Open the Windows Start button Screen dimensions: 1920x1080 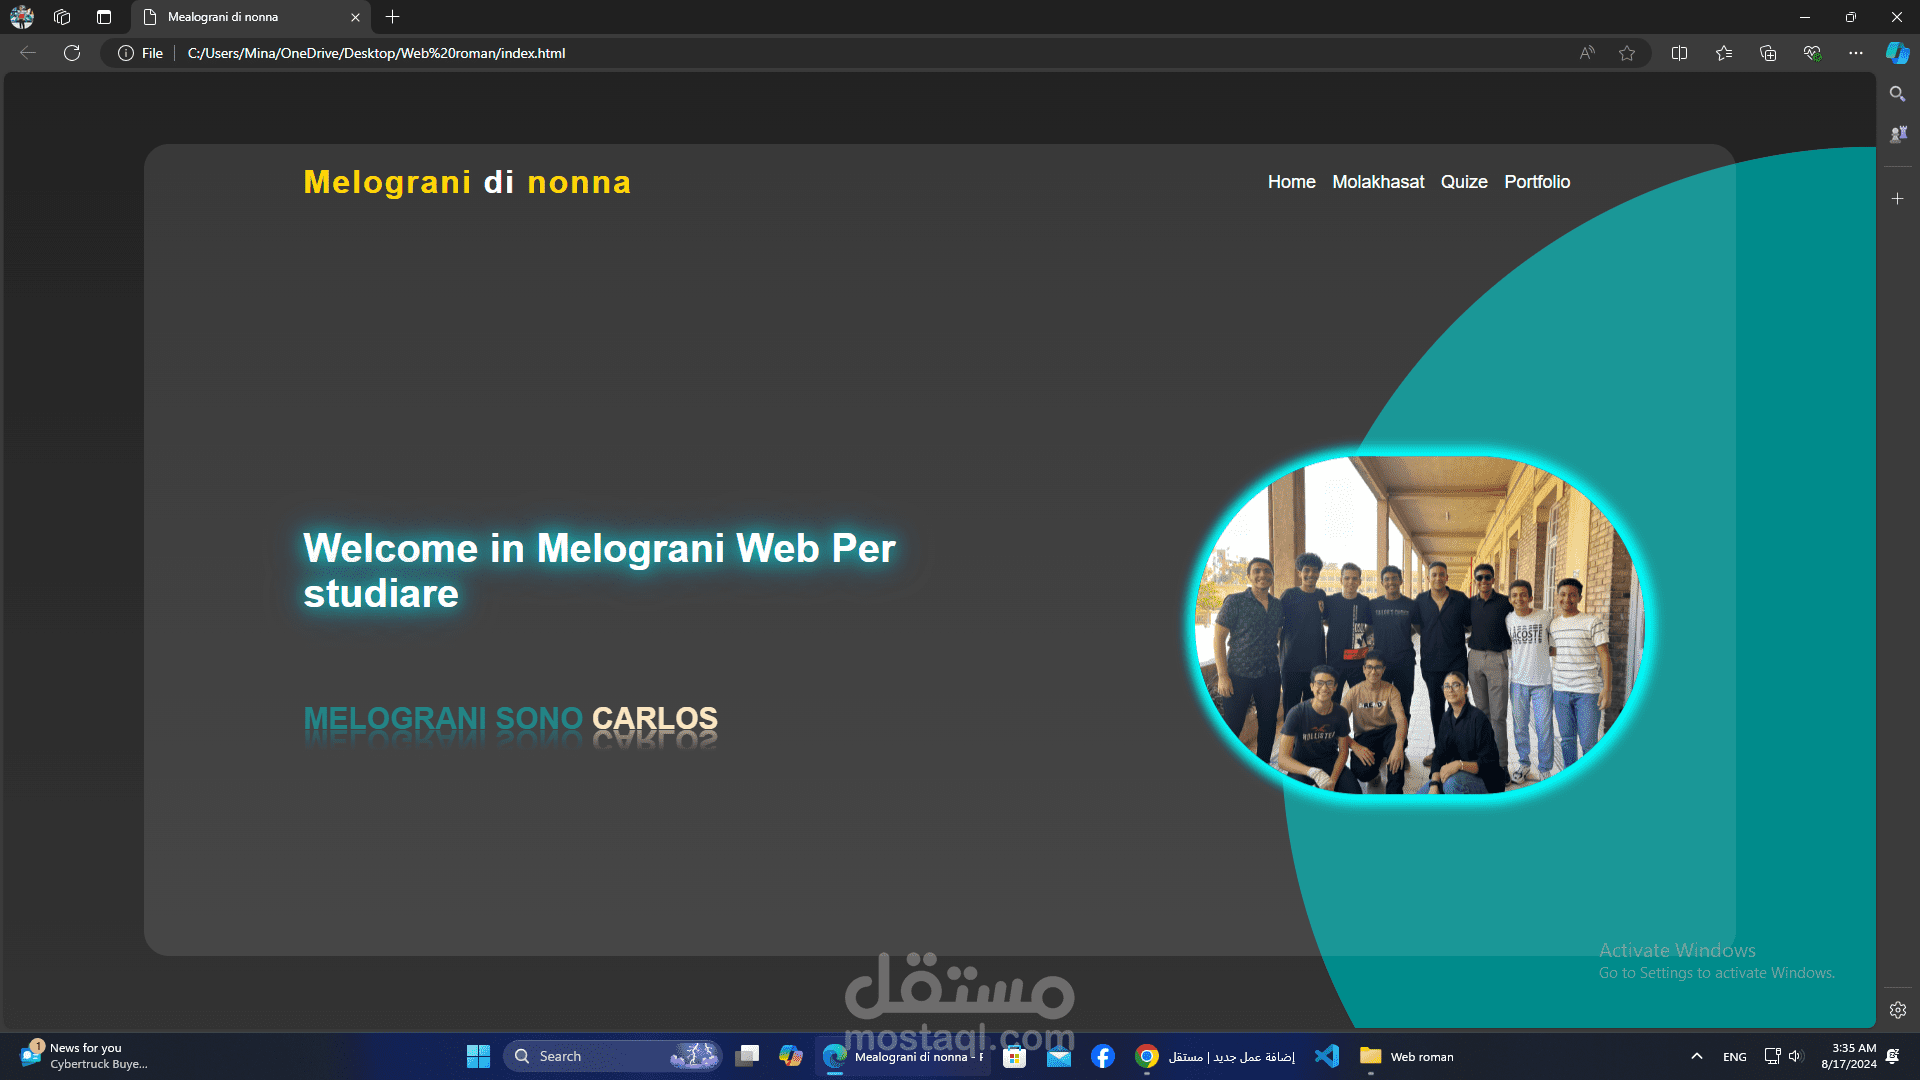(x=478, y=1056)
